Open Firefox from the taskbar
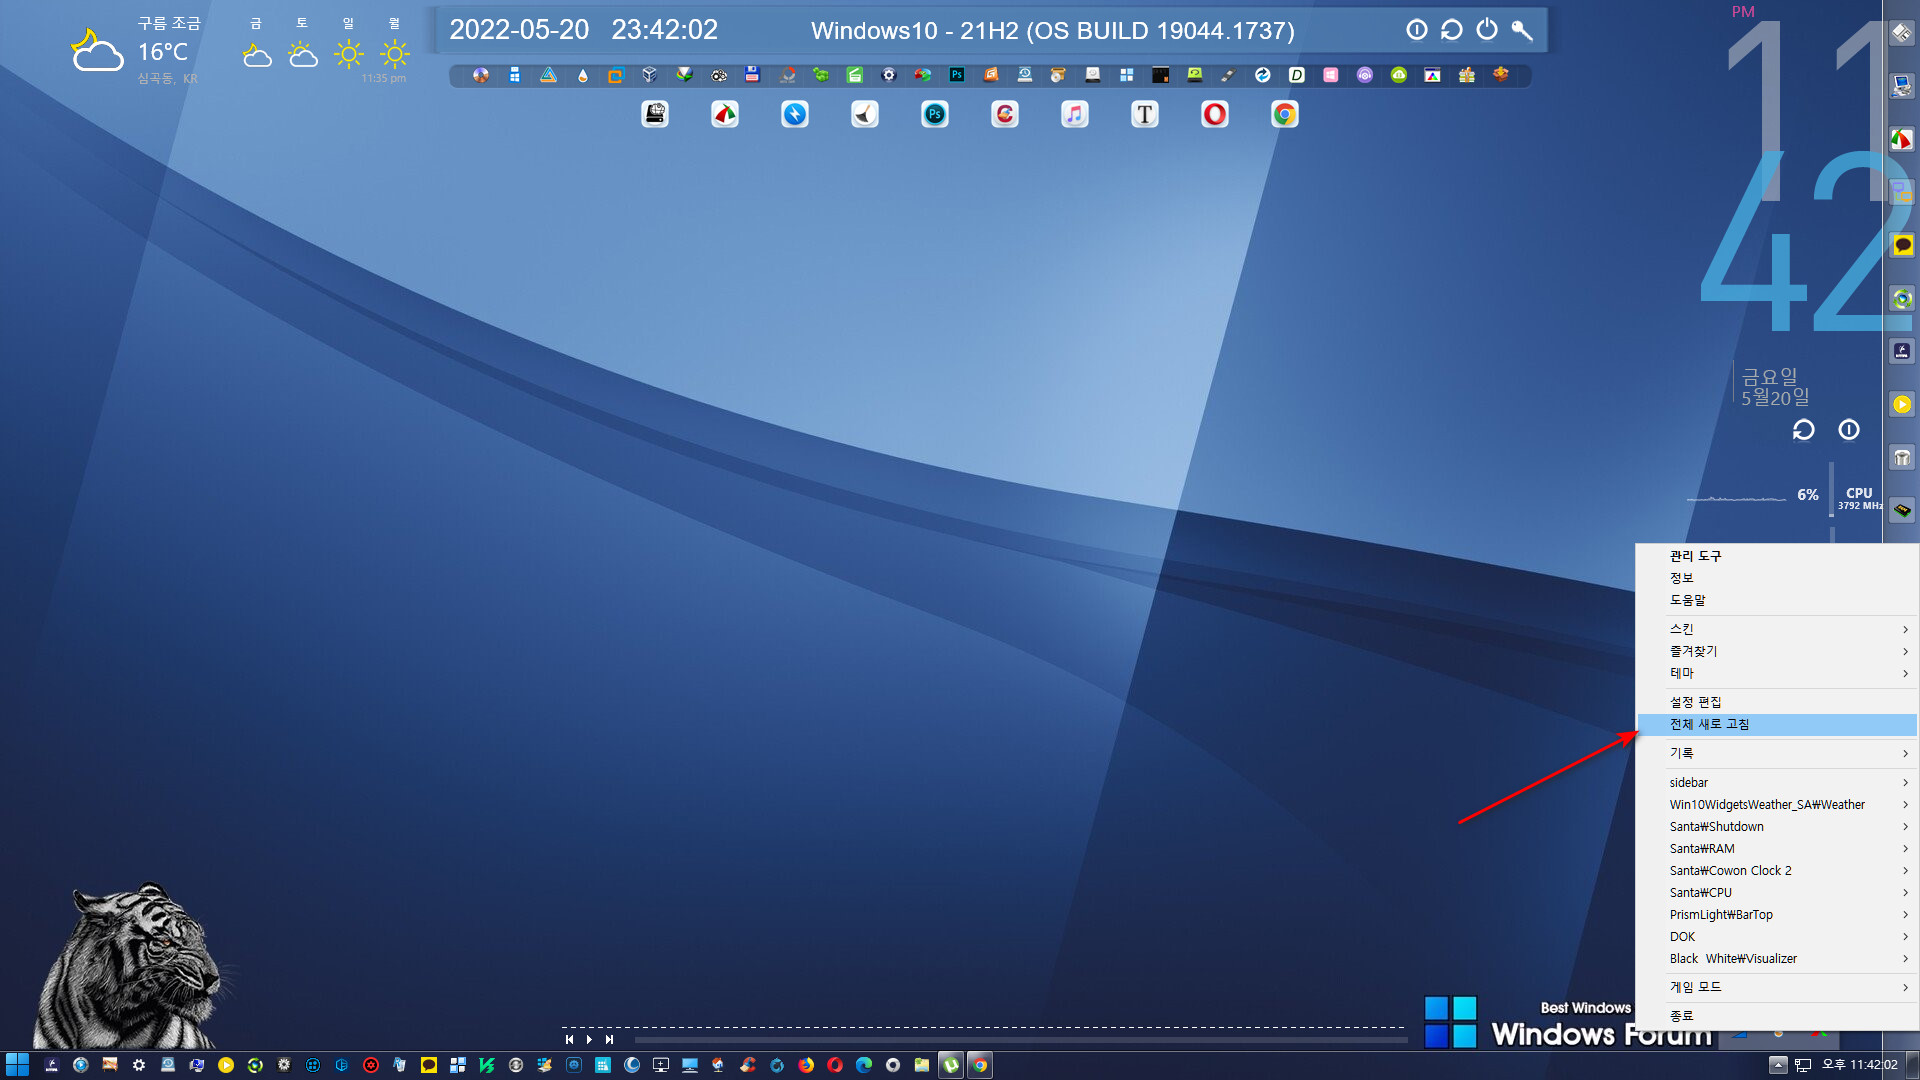Viewport: 1920px width, 1080px height. (x=806, y=1065)
